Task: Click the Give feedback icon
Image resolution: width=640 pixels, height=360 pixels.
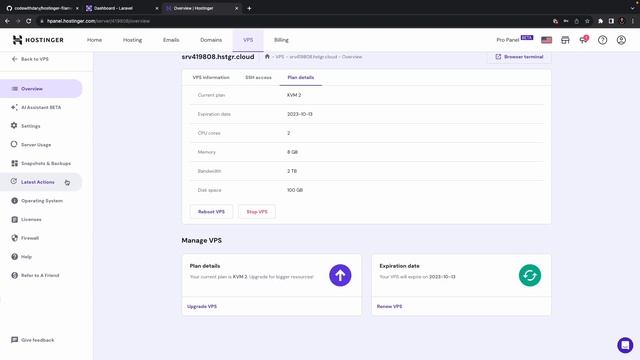Action: click(14, 340)
